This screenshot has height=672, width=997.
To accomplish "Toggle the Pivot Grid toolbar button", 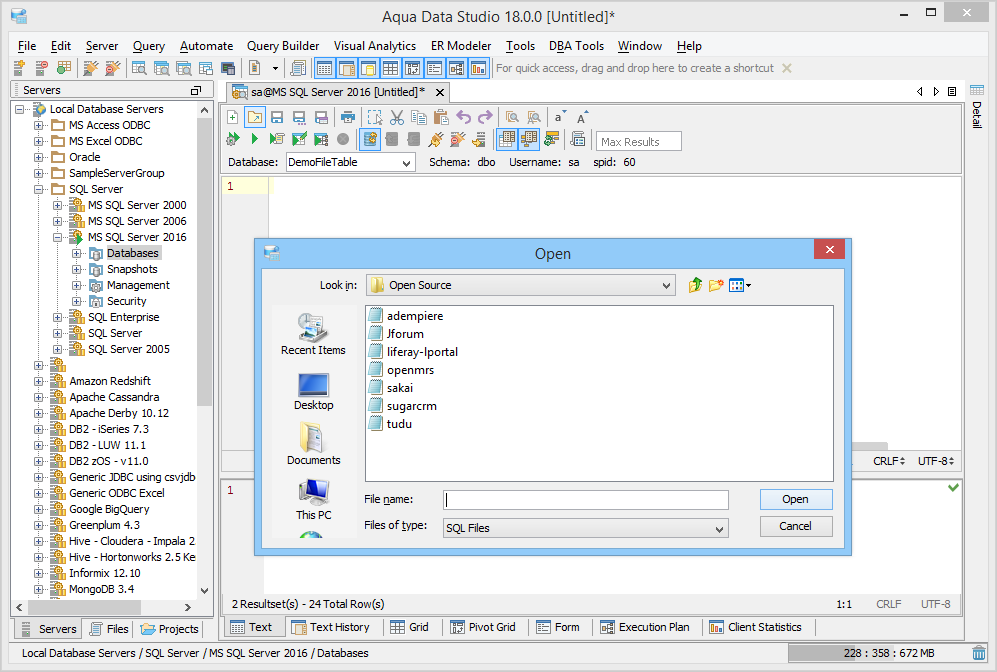I will tap(413, 67).
